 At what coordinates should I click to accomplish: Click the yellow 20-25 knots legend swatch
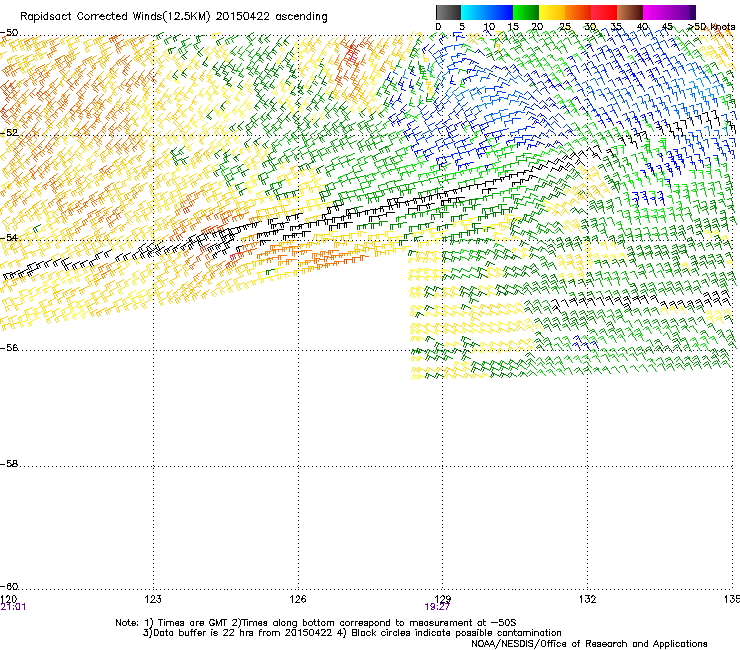(552, 12)
